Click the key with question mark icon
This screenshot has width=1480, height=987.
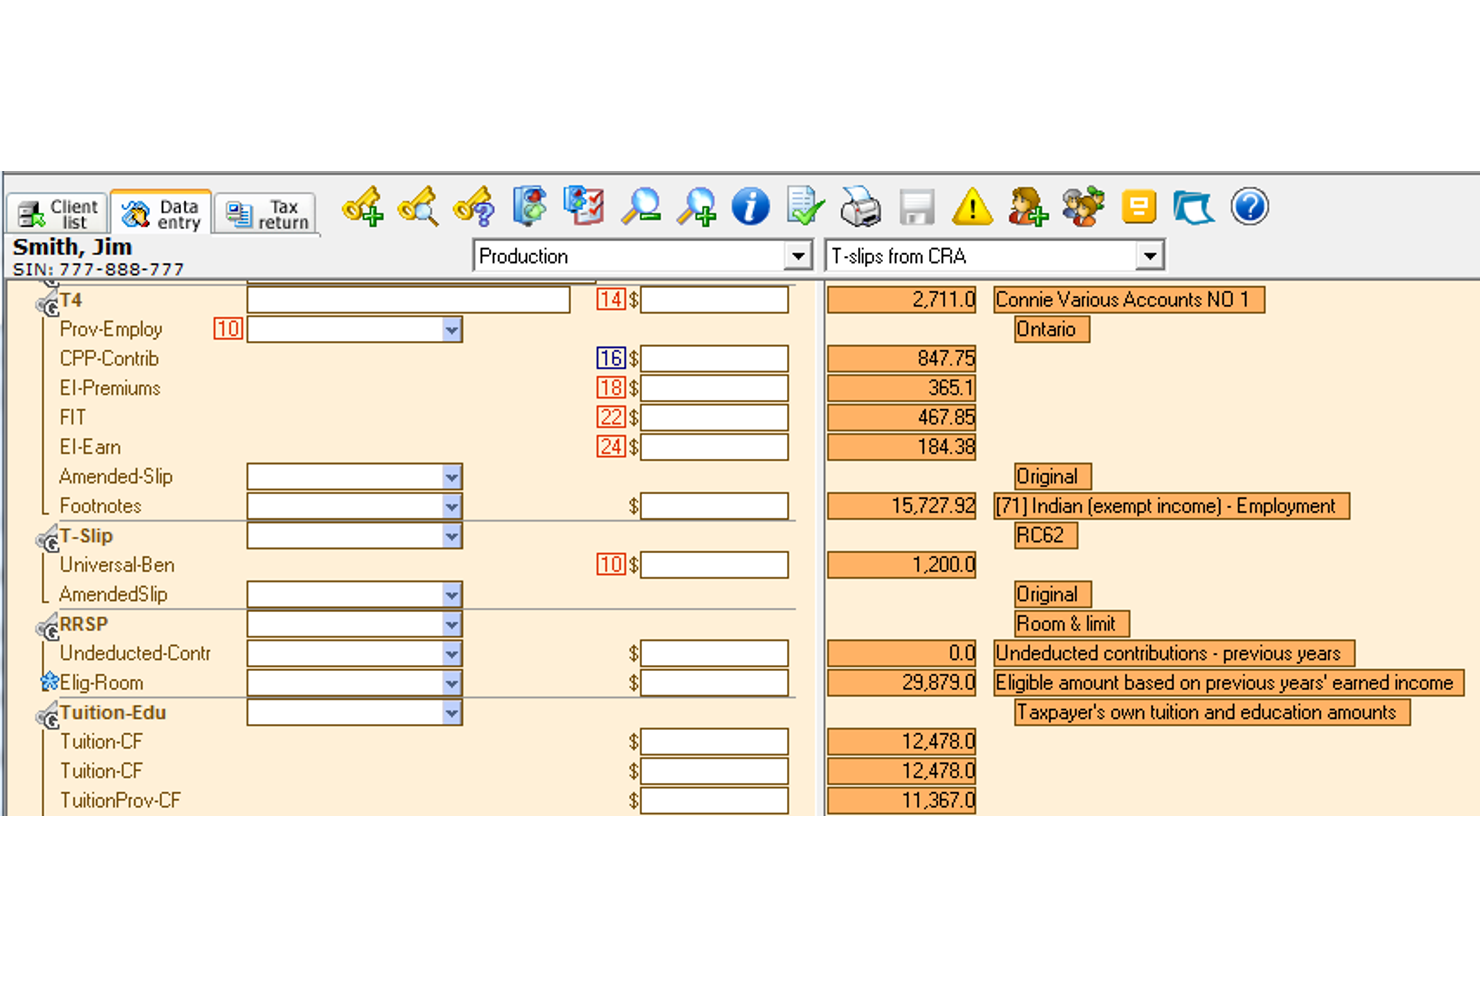click(x=474, y=207)
